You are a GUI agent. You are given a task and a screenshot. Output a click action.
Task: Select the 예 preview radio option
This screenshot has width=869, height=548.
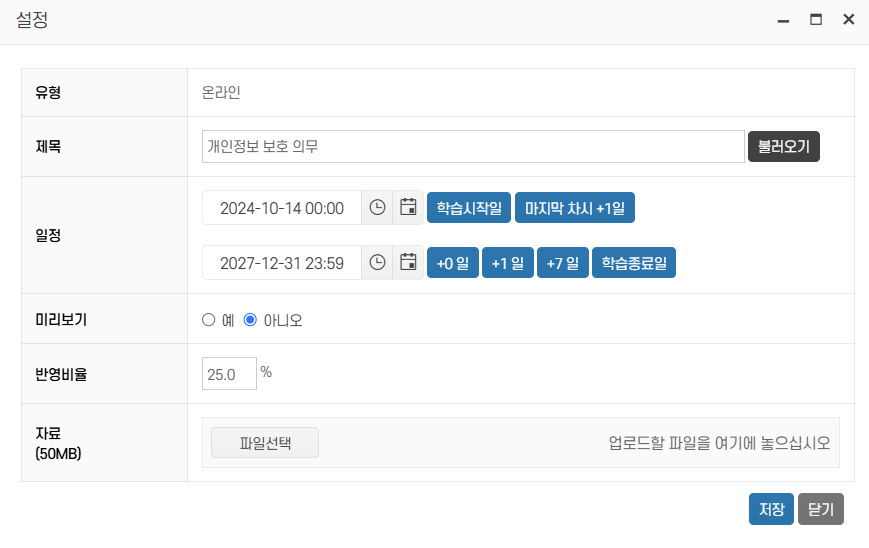coord(209,320)
